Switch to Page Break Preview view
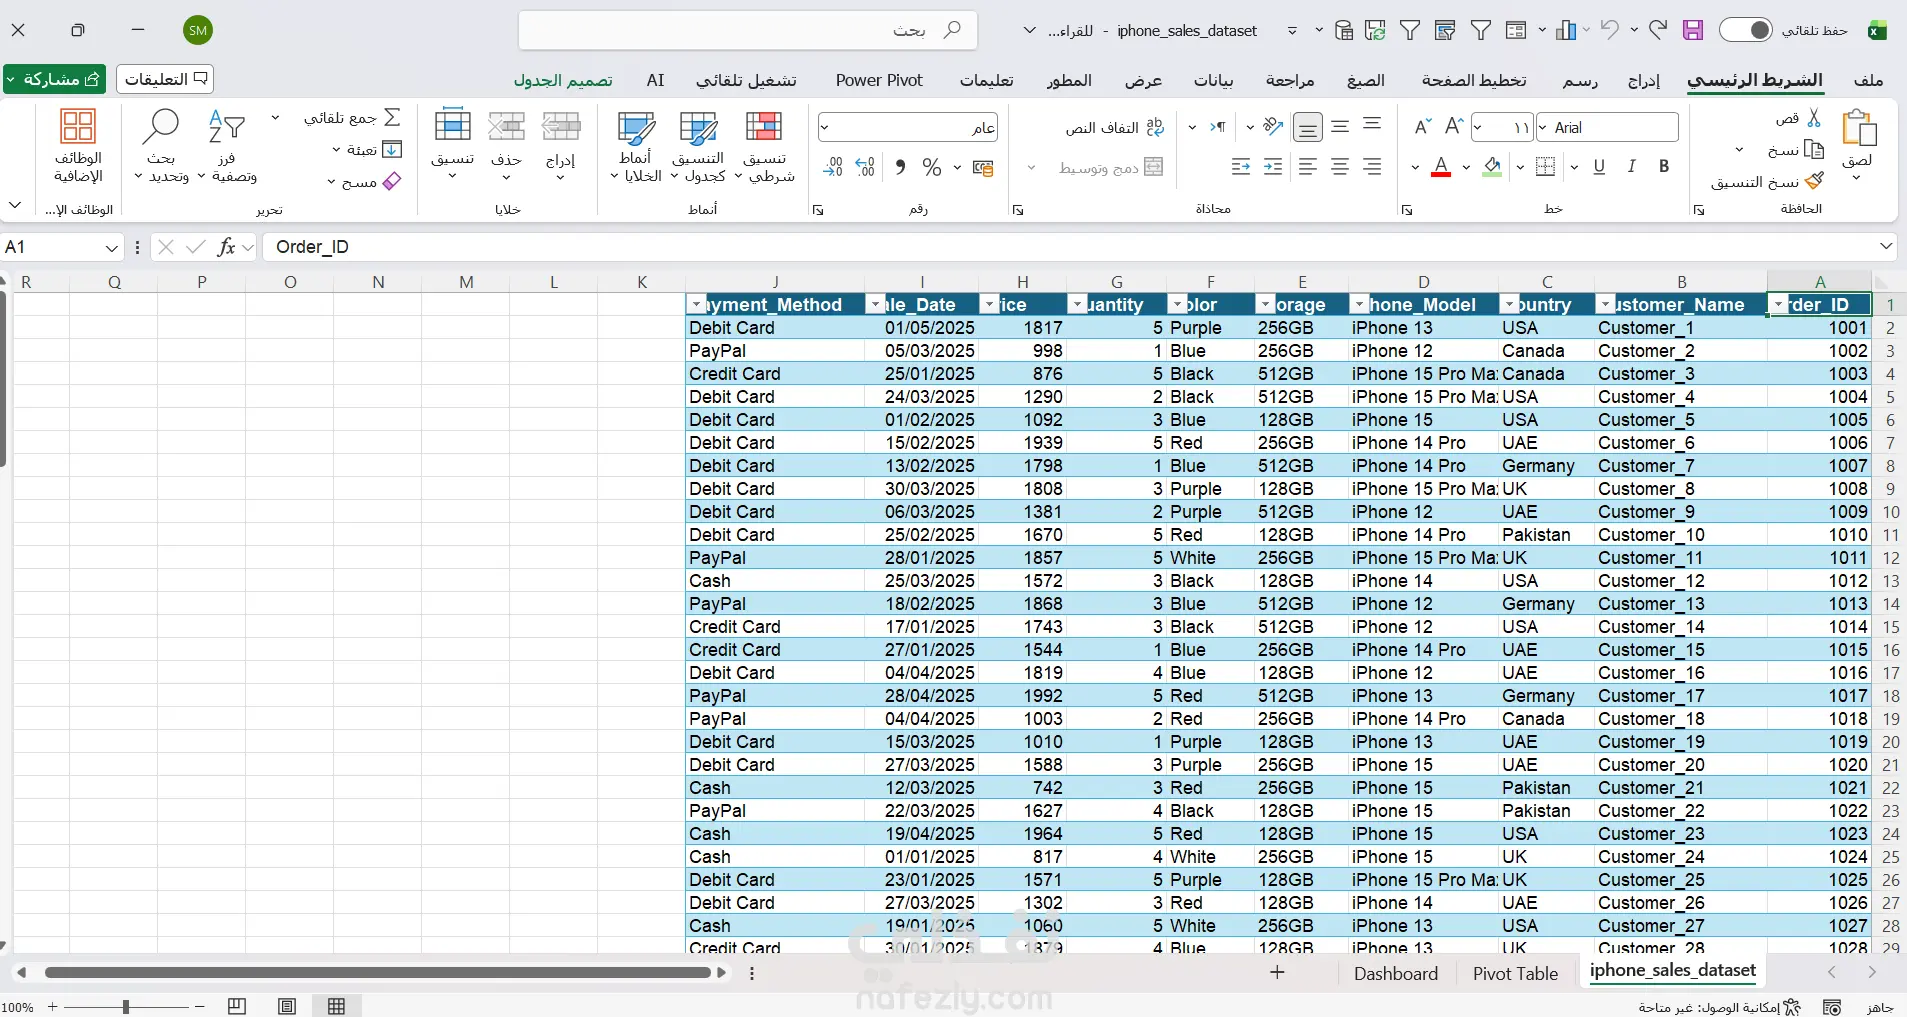The image size is (1907, 1017). (x=237, y=1006)
